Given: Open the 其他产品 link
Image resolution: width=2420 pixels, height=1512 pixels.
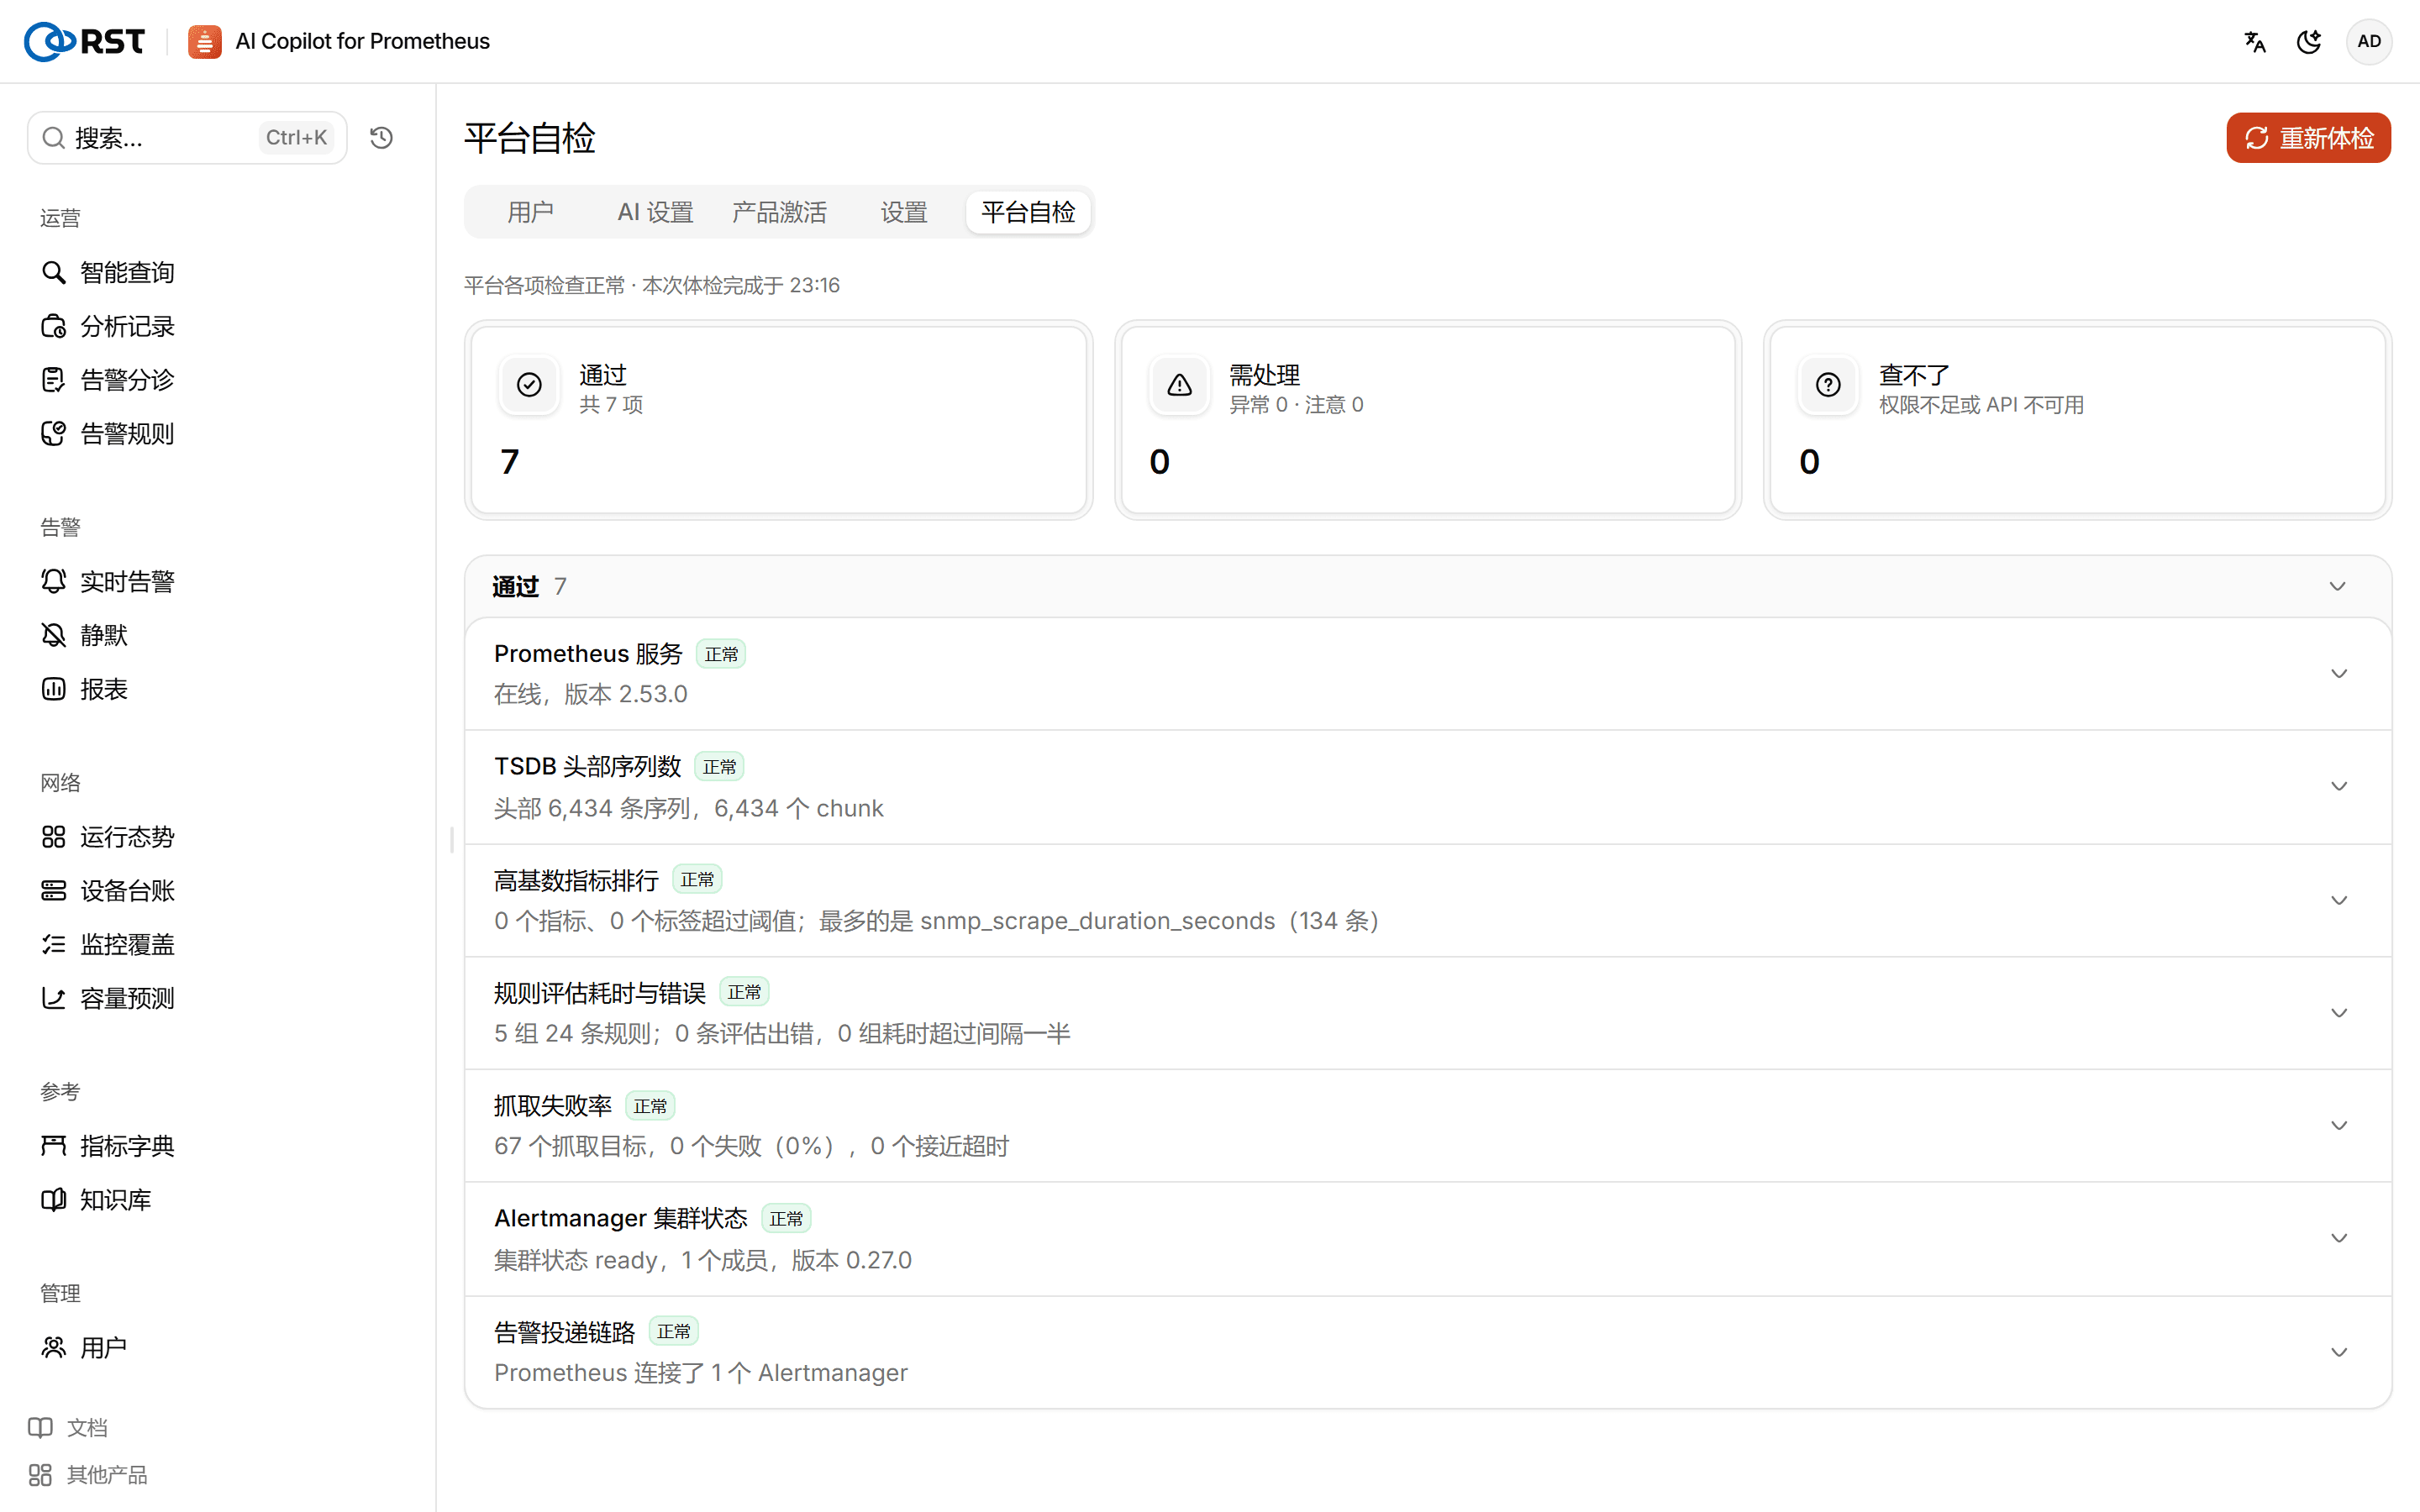Looking at the screenshot, I should 88,1475.
